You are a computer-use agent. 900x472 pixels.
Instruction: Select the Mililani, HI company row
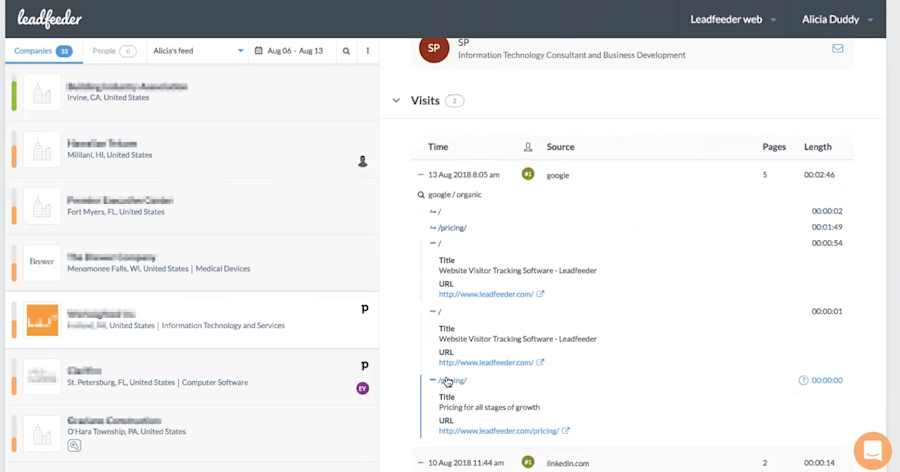pyautogui.click(x=192, y=149)
